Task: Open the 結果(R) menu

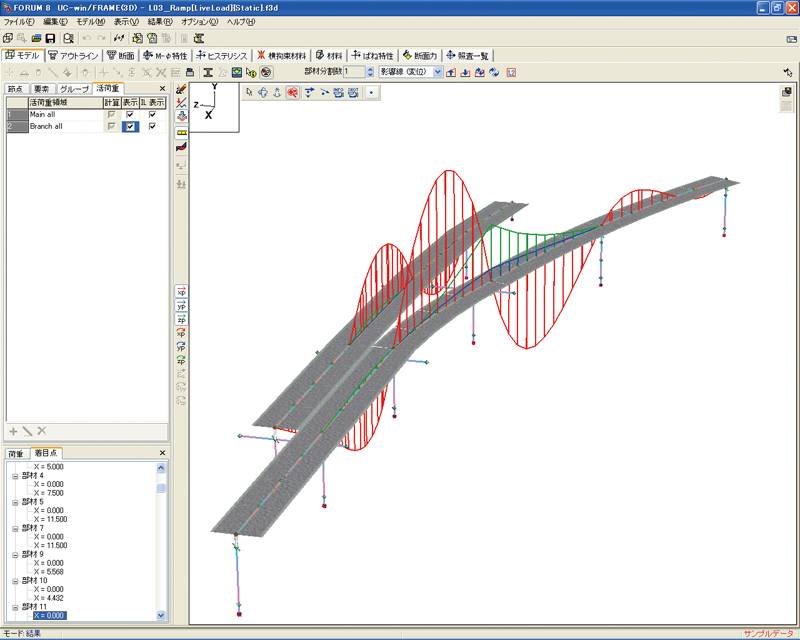Action: pyautogui.click(x=160, y=22)
